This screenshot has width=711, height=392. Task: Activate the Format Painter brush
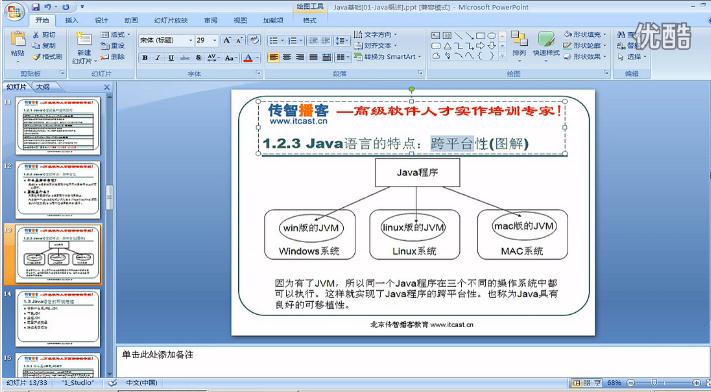click(47, 57)
